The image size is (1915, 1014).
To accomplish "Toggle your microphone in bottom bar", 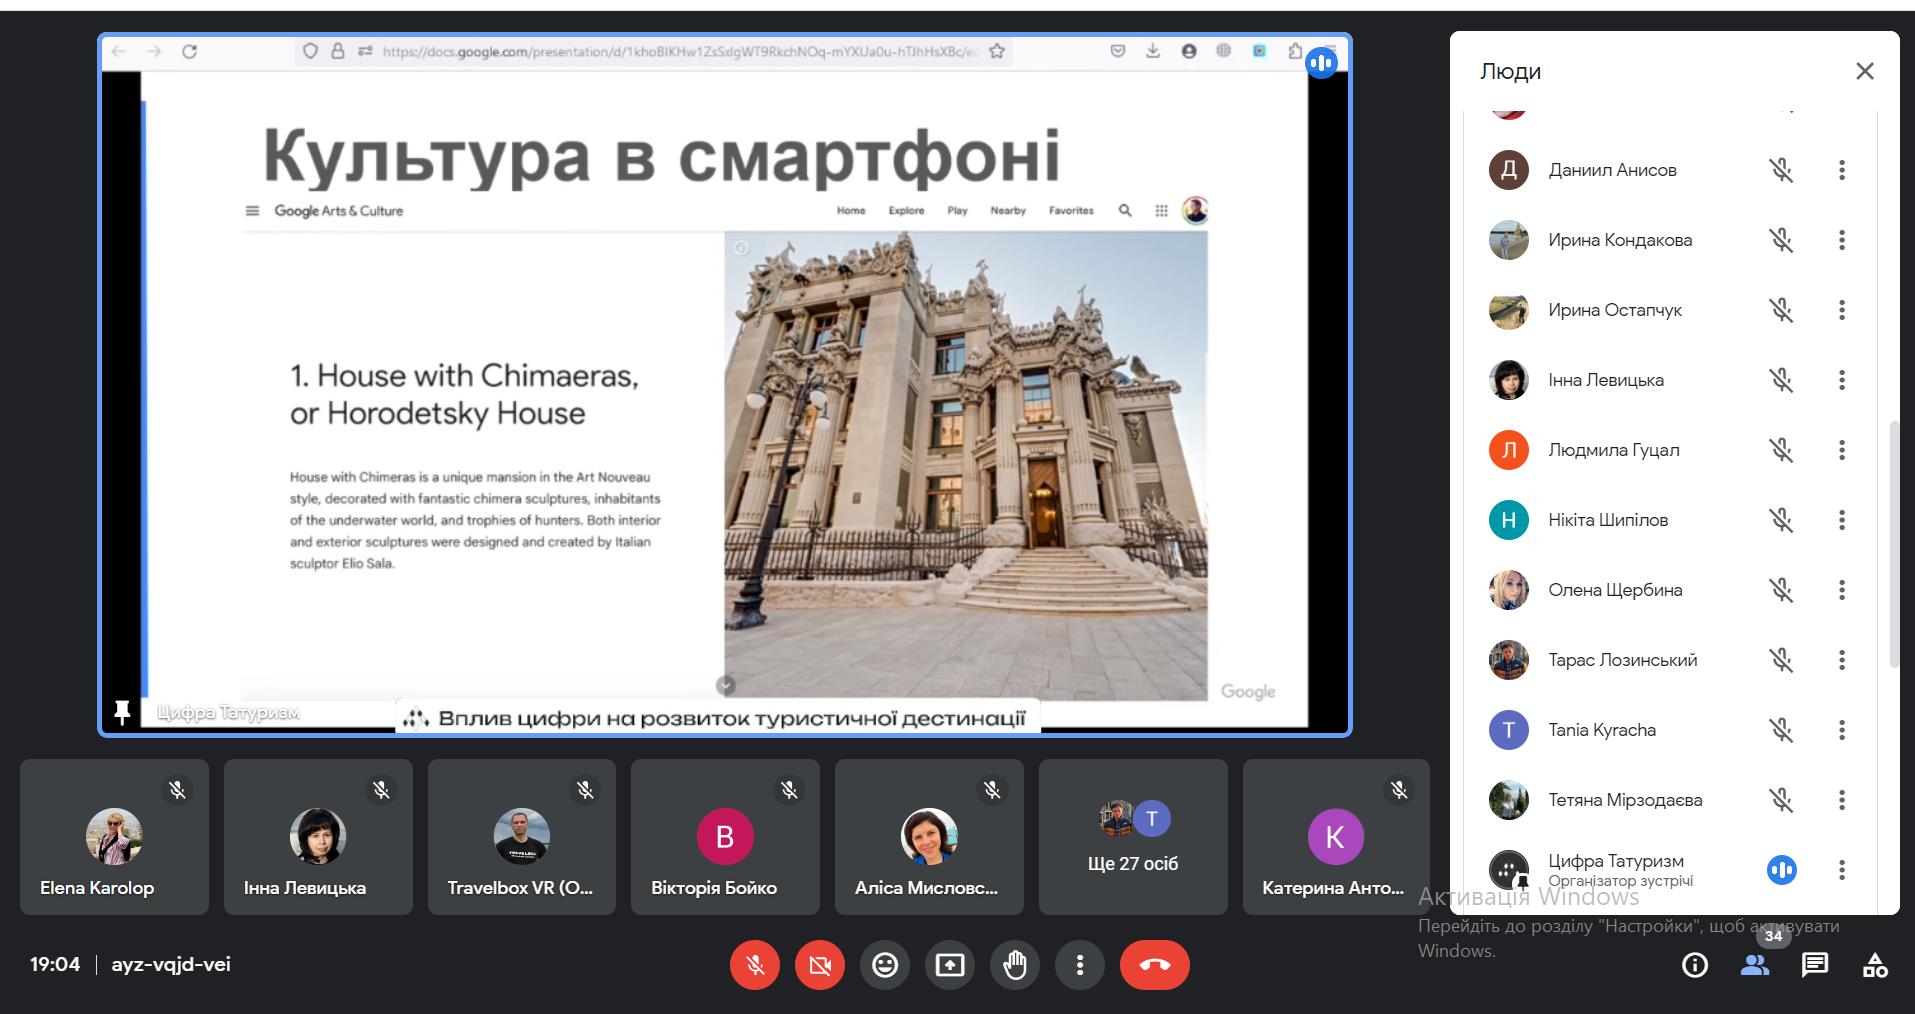I will pos(755,965).
